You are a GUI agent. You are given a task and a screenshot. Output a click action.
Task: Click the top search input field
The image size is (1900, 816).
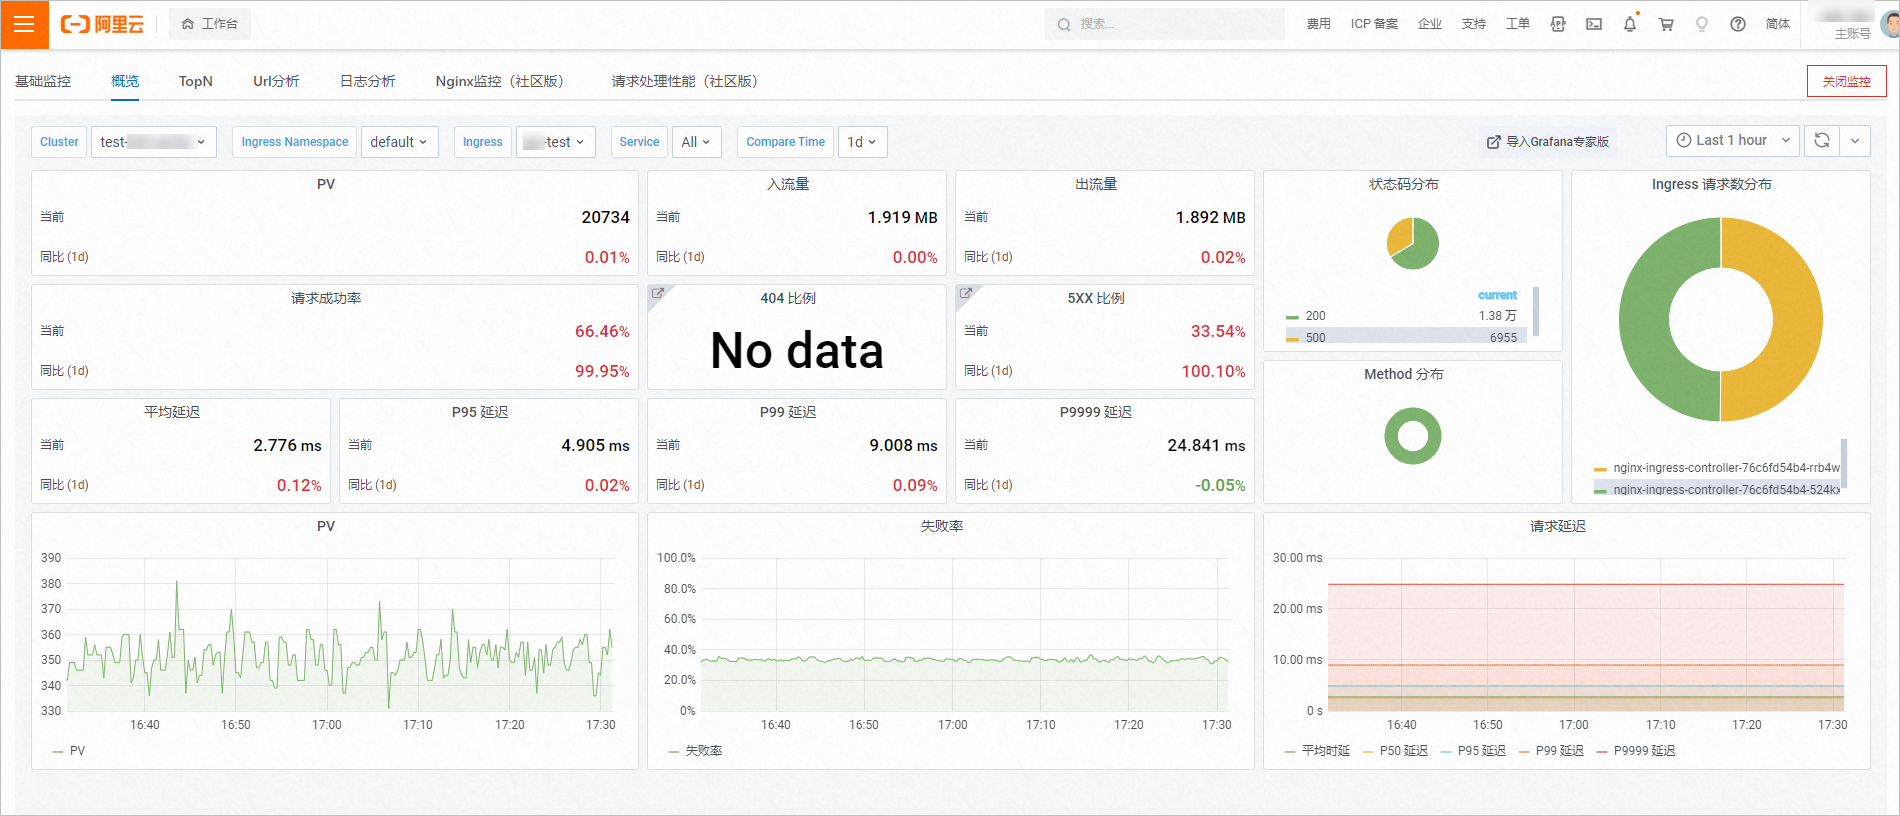[1165, 24]
